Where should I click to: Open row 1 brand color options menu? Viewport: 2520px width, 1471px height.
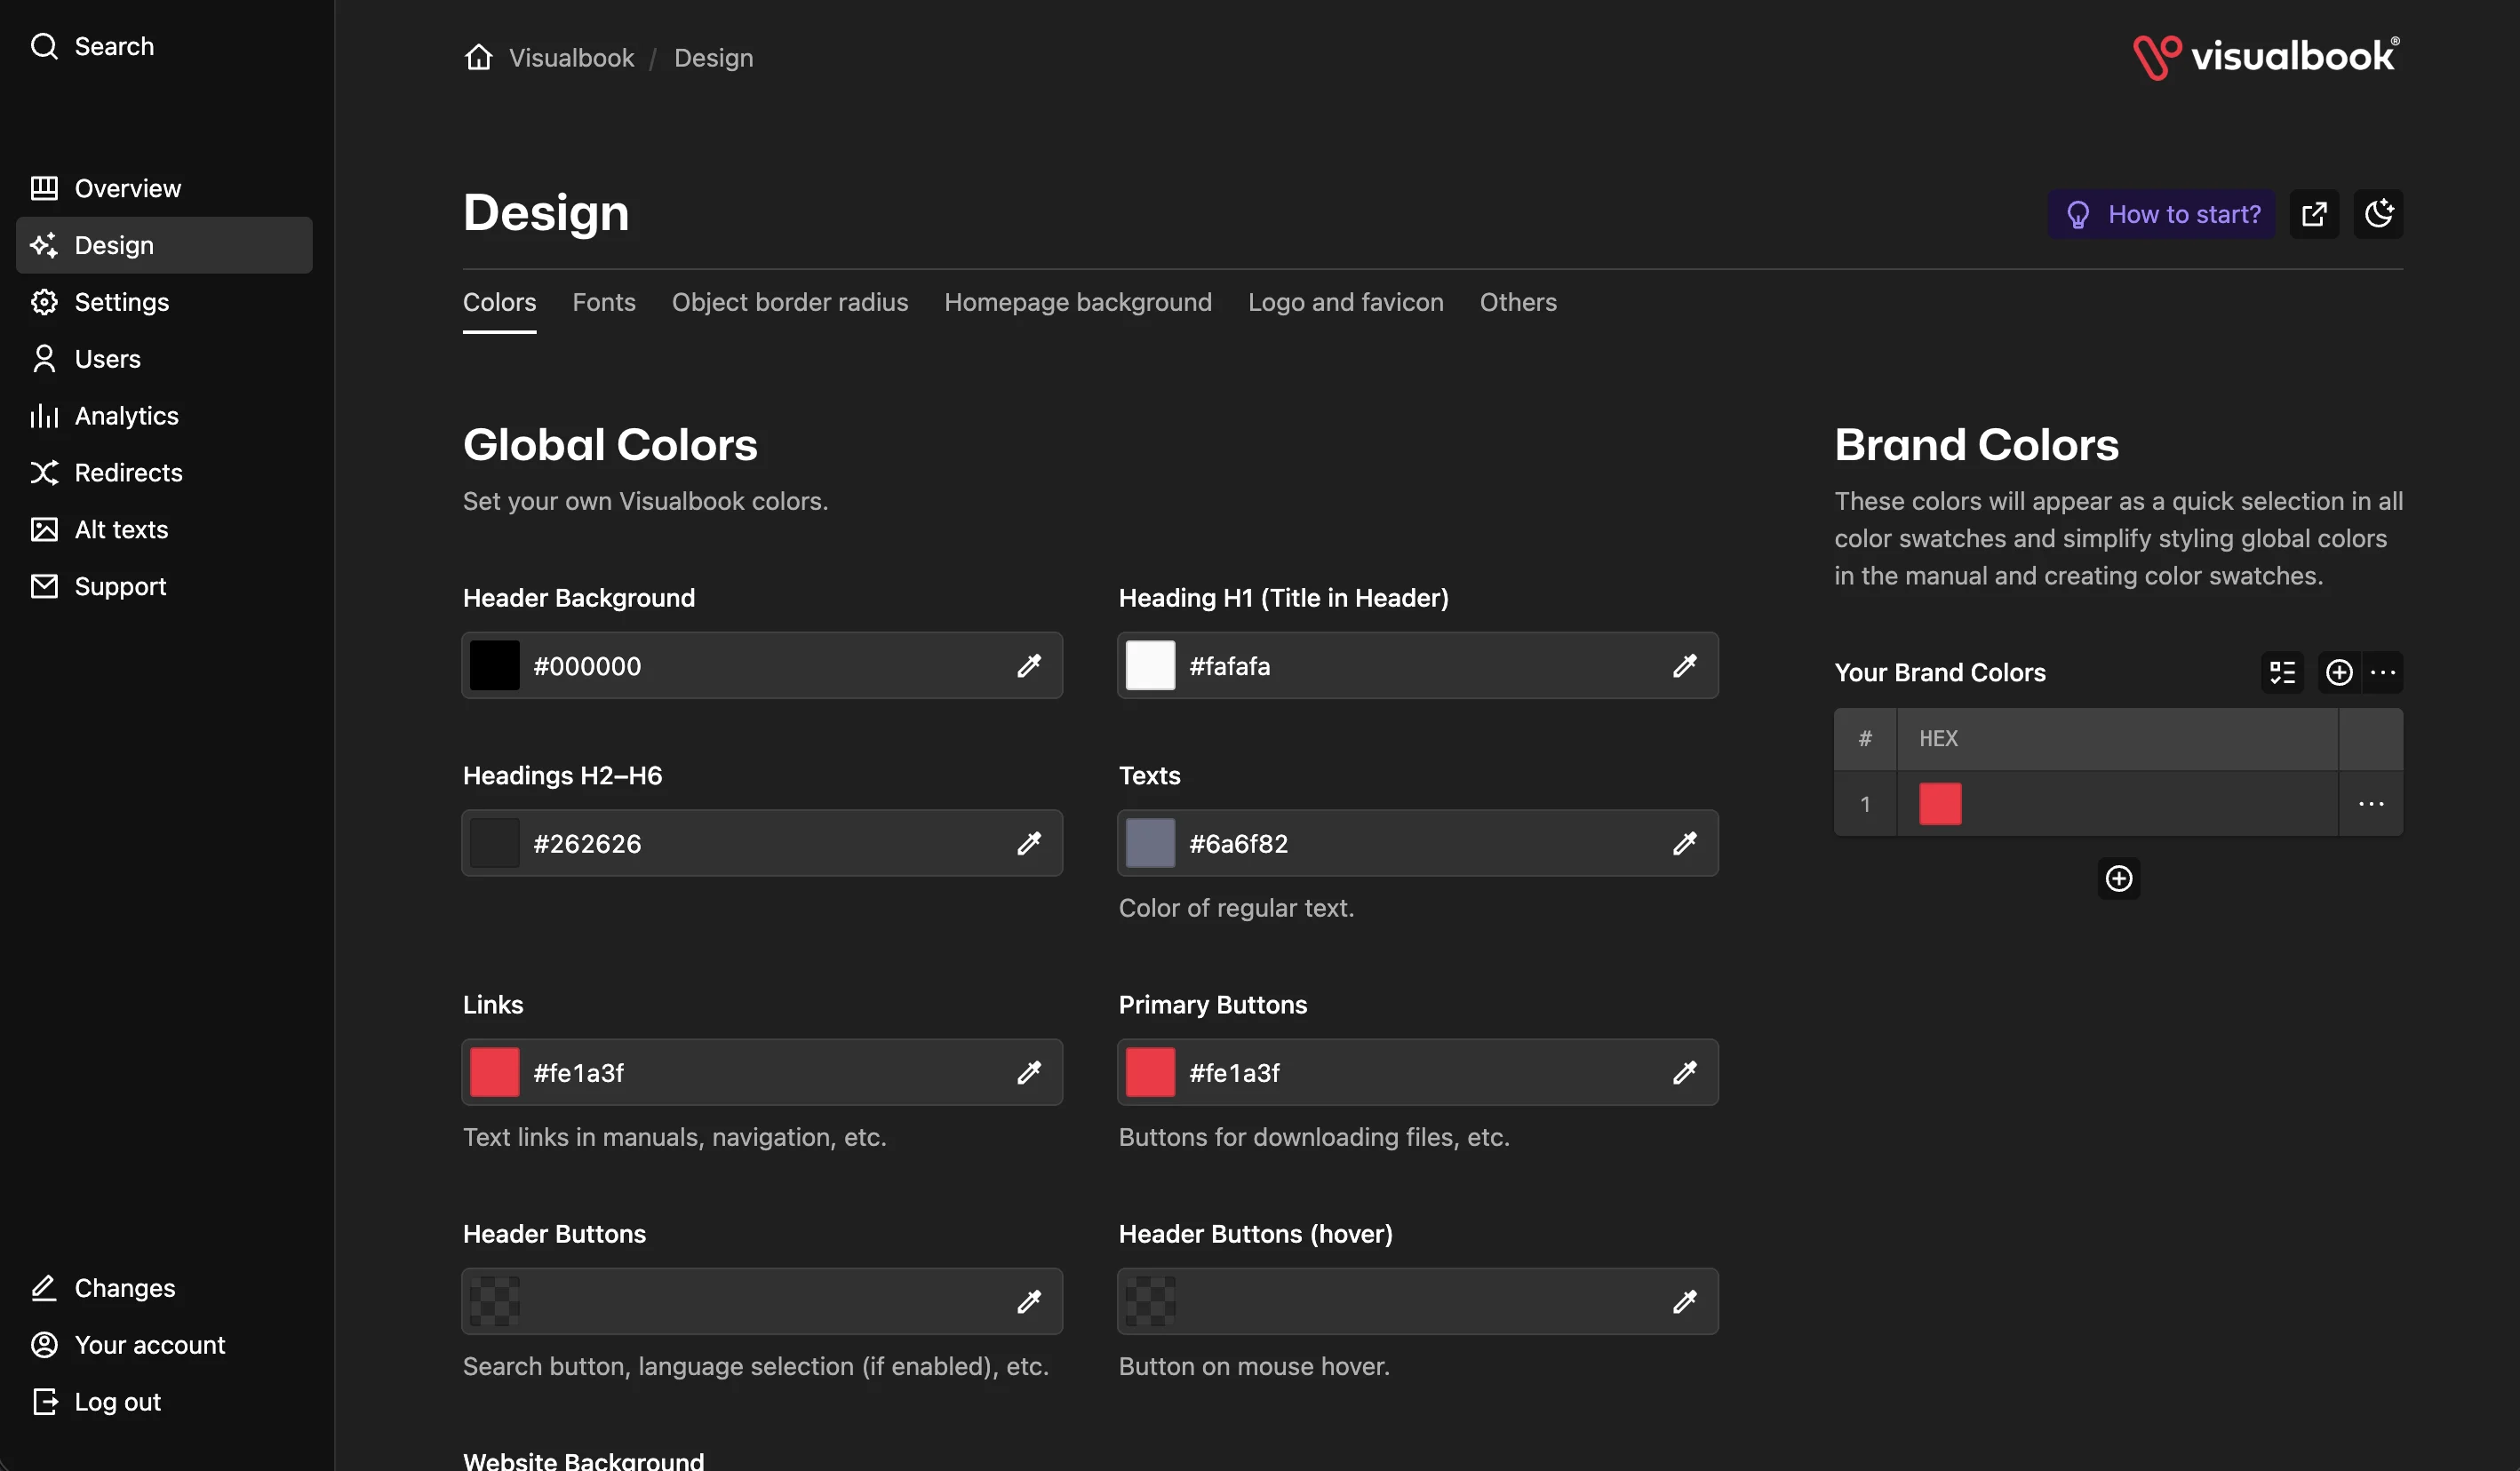point(2371,804)
